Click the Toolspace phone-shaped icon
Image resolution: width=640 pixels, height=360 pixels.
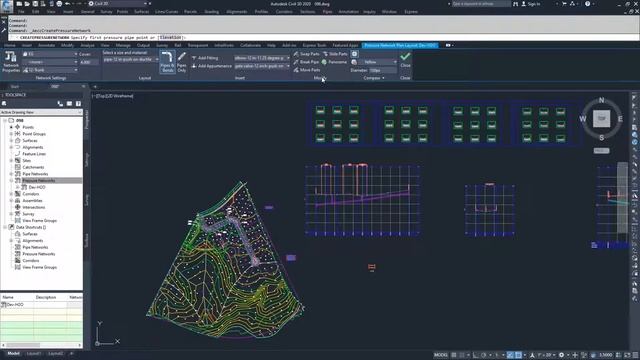(60, 104)
